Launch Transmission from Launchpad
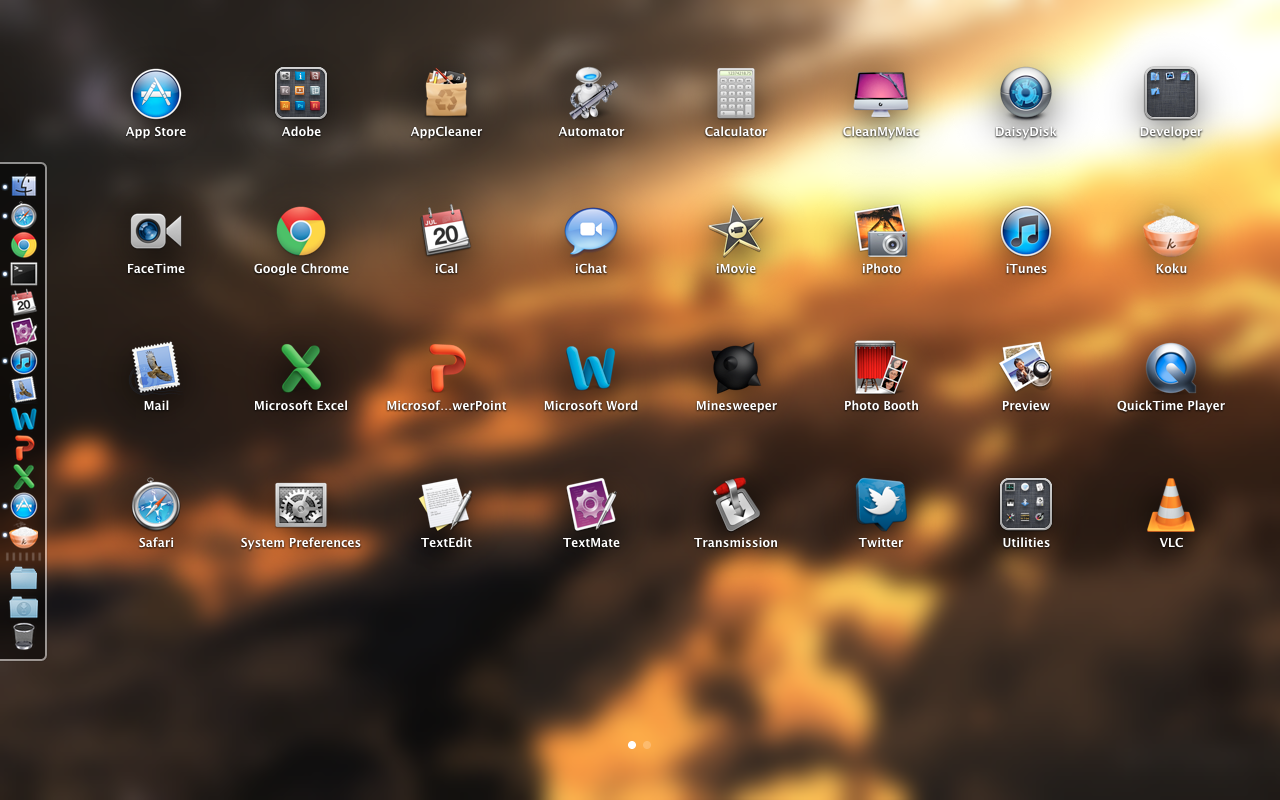Screen dimensions: 1280x800 (736, 505)
